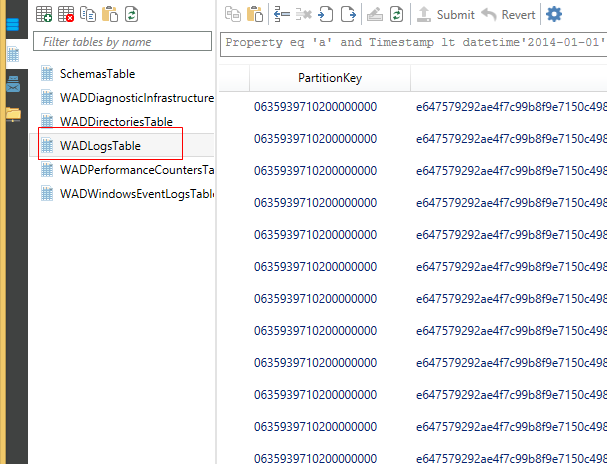The height and width of the screenshot is (464, 607).
Task: Click the Filter tables by name field
Action: coord(122,42)
